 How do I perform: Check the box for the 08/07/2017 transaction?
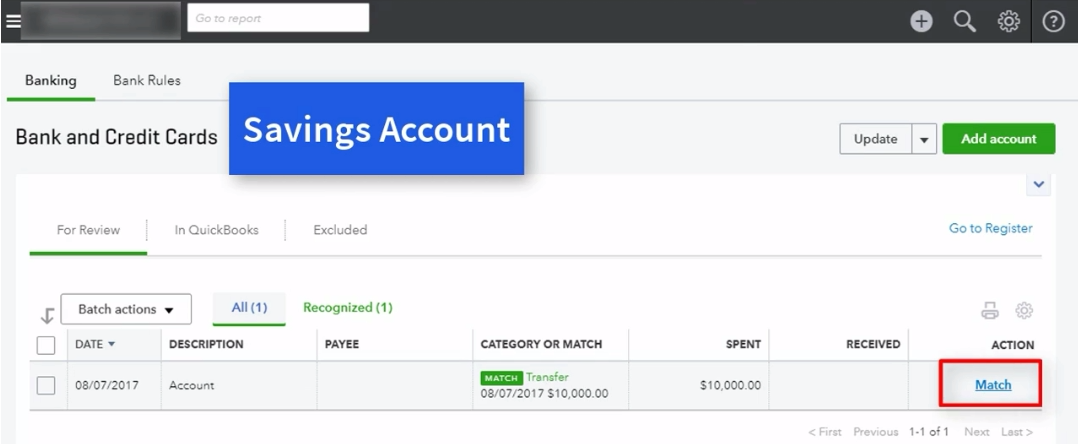[x=46, y=386]
